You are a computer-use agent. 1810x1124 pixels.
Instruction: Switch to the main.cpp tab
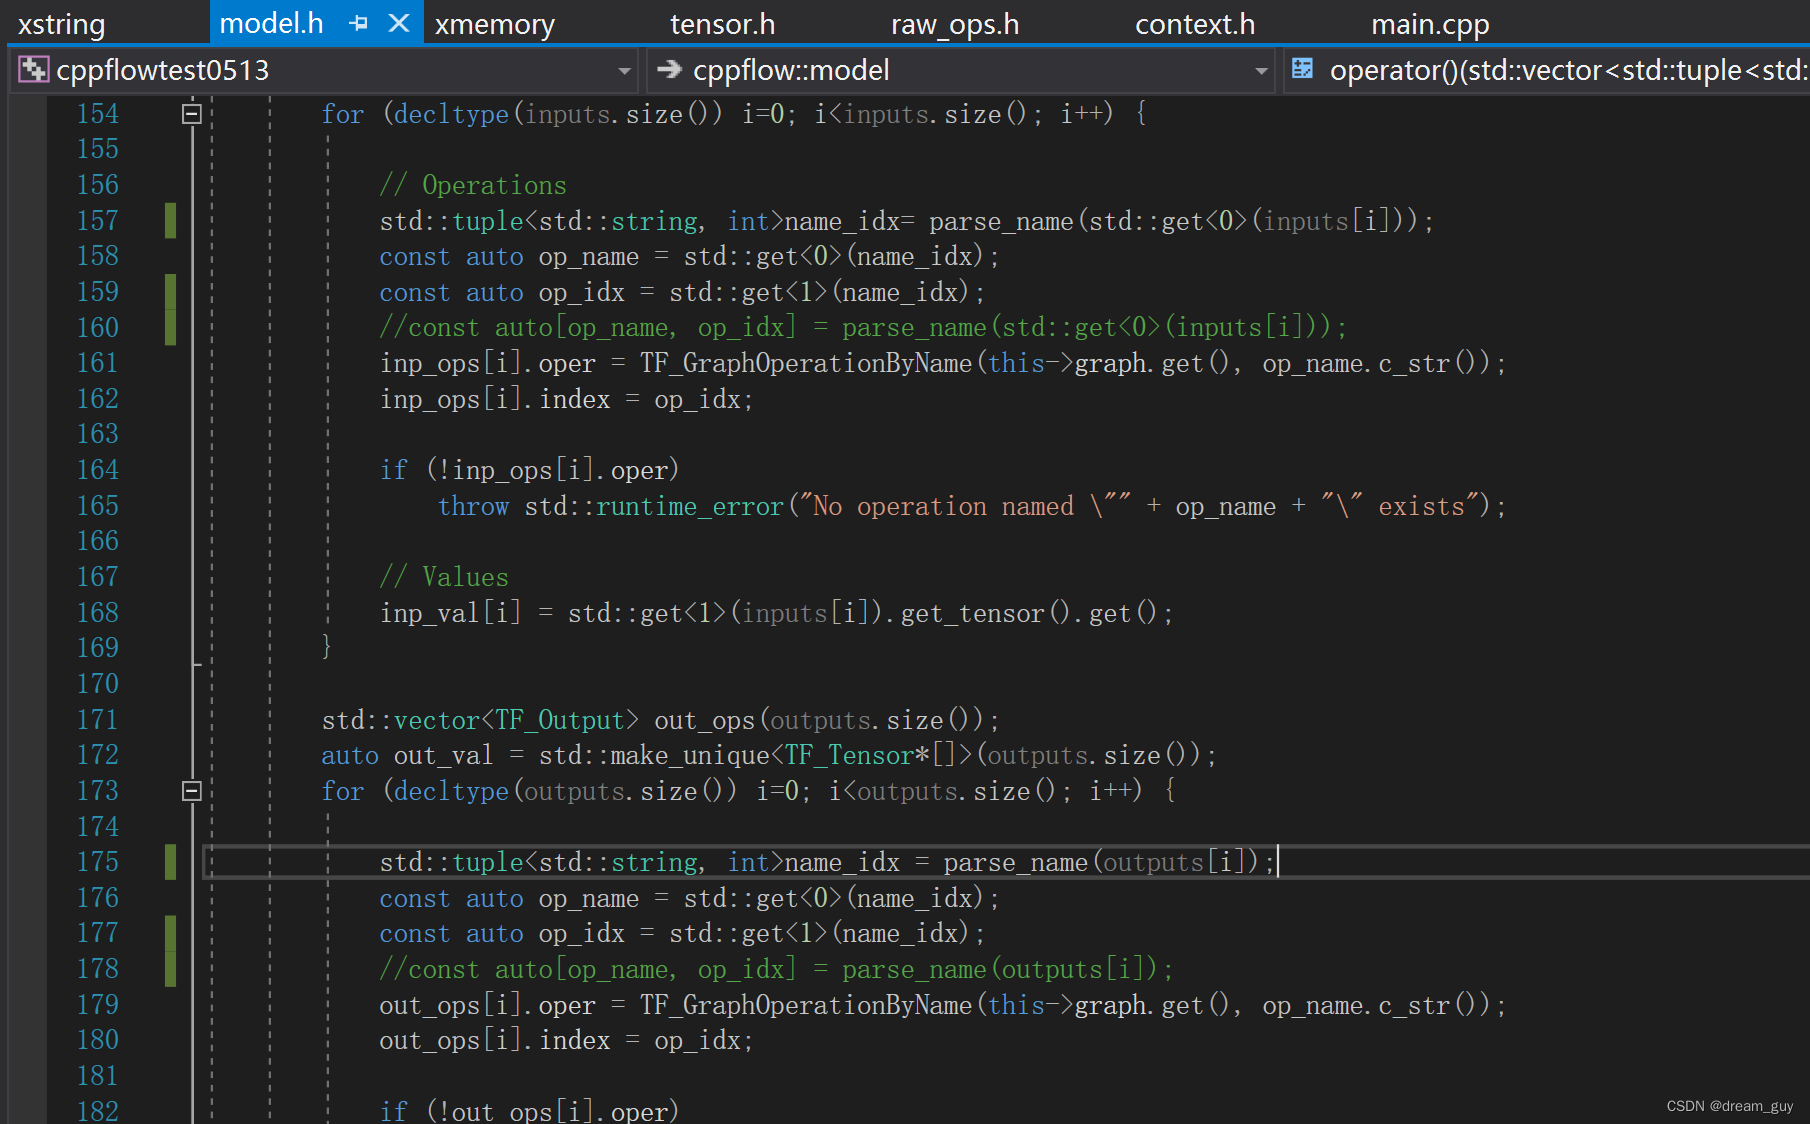(x=1430, y=22)
